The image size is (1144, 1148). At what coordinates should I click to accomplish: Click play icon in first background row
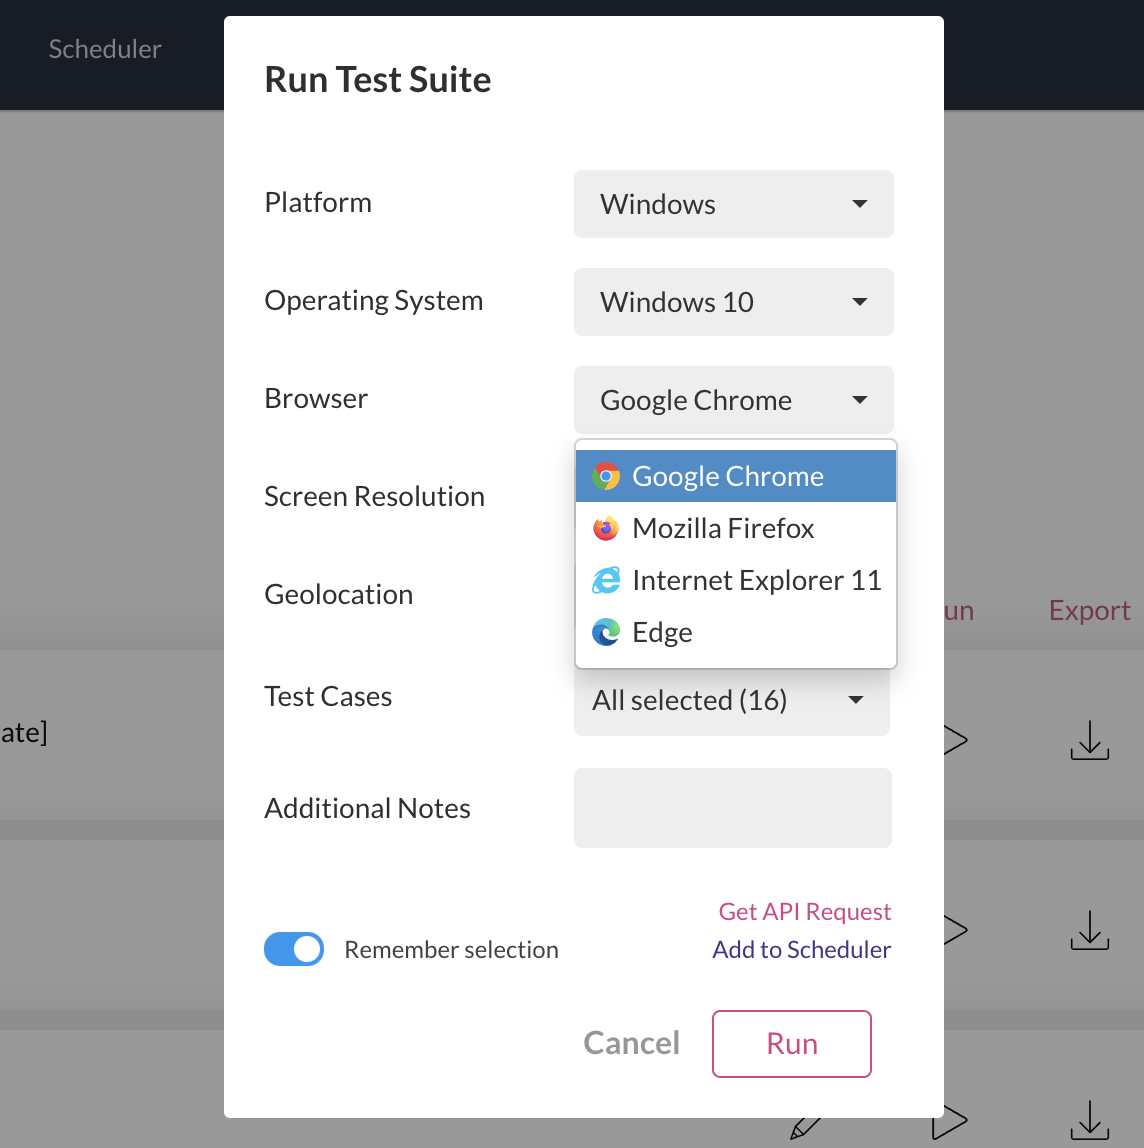click(x=955, y=739)
